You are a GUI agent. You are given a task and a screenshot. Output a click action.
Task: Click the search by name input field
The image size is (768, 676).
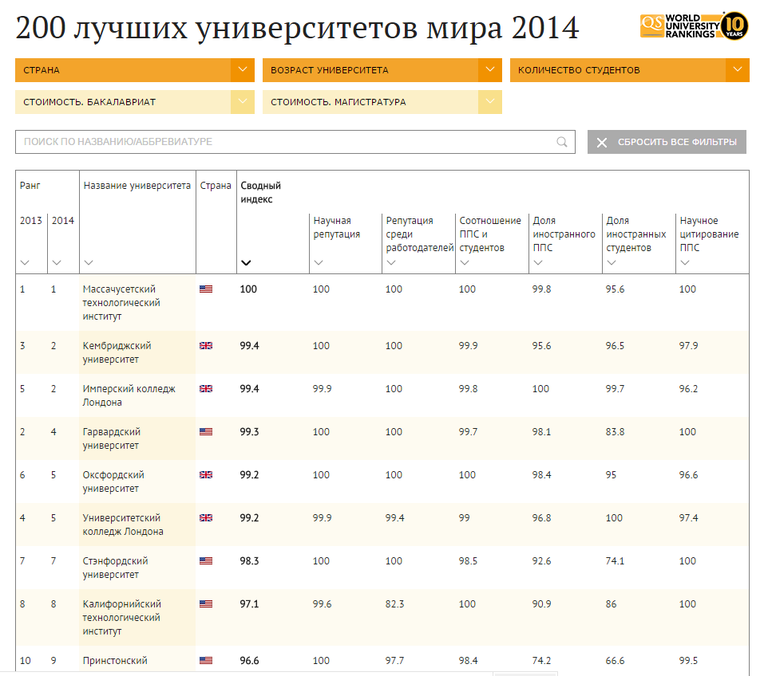pyautogui.click(x=295, y=142)
